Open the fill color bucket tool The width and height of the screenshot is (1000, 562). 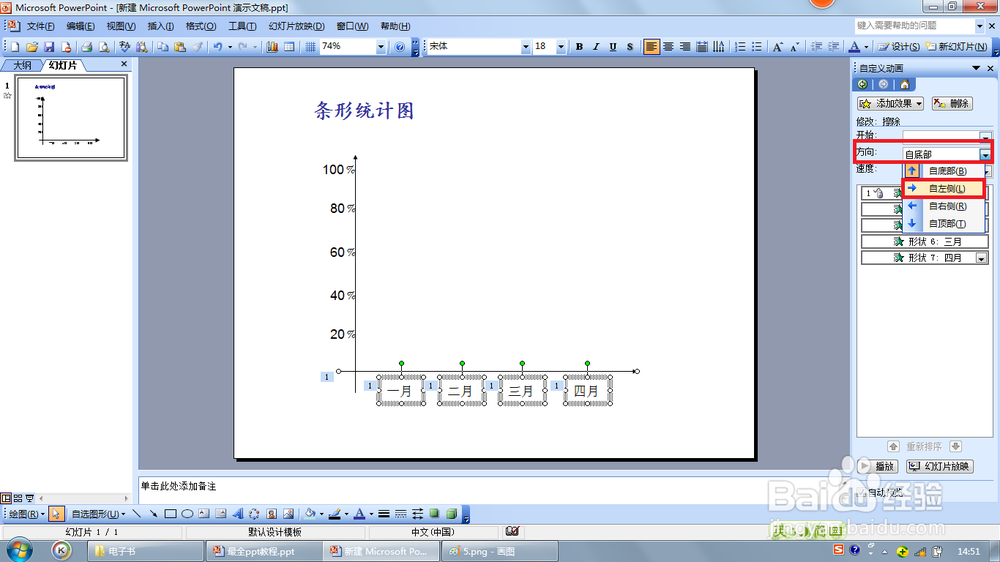(x=310, y=514)
